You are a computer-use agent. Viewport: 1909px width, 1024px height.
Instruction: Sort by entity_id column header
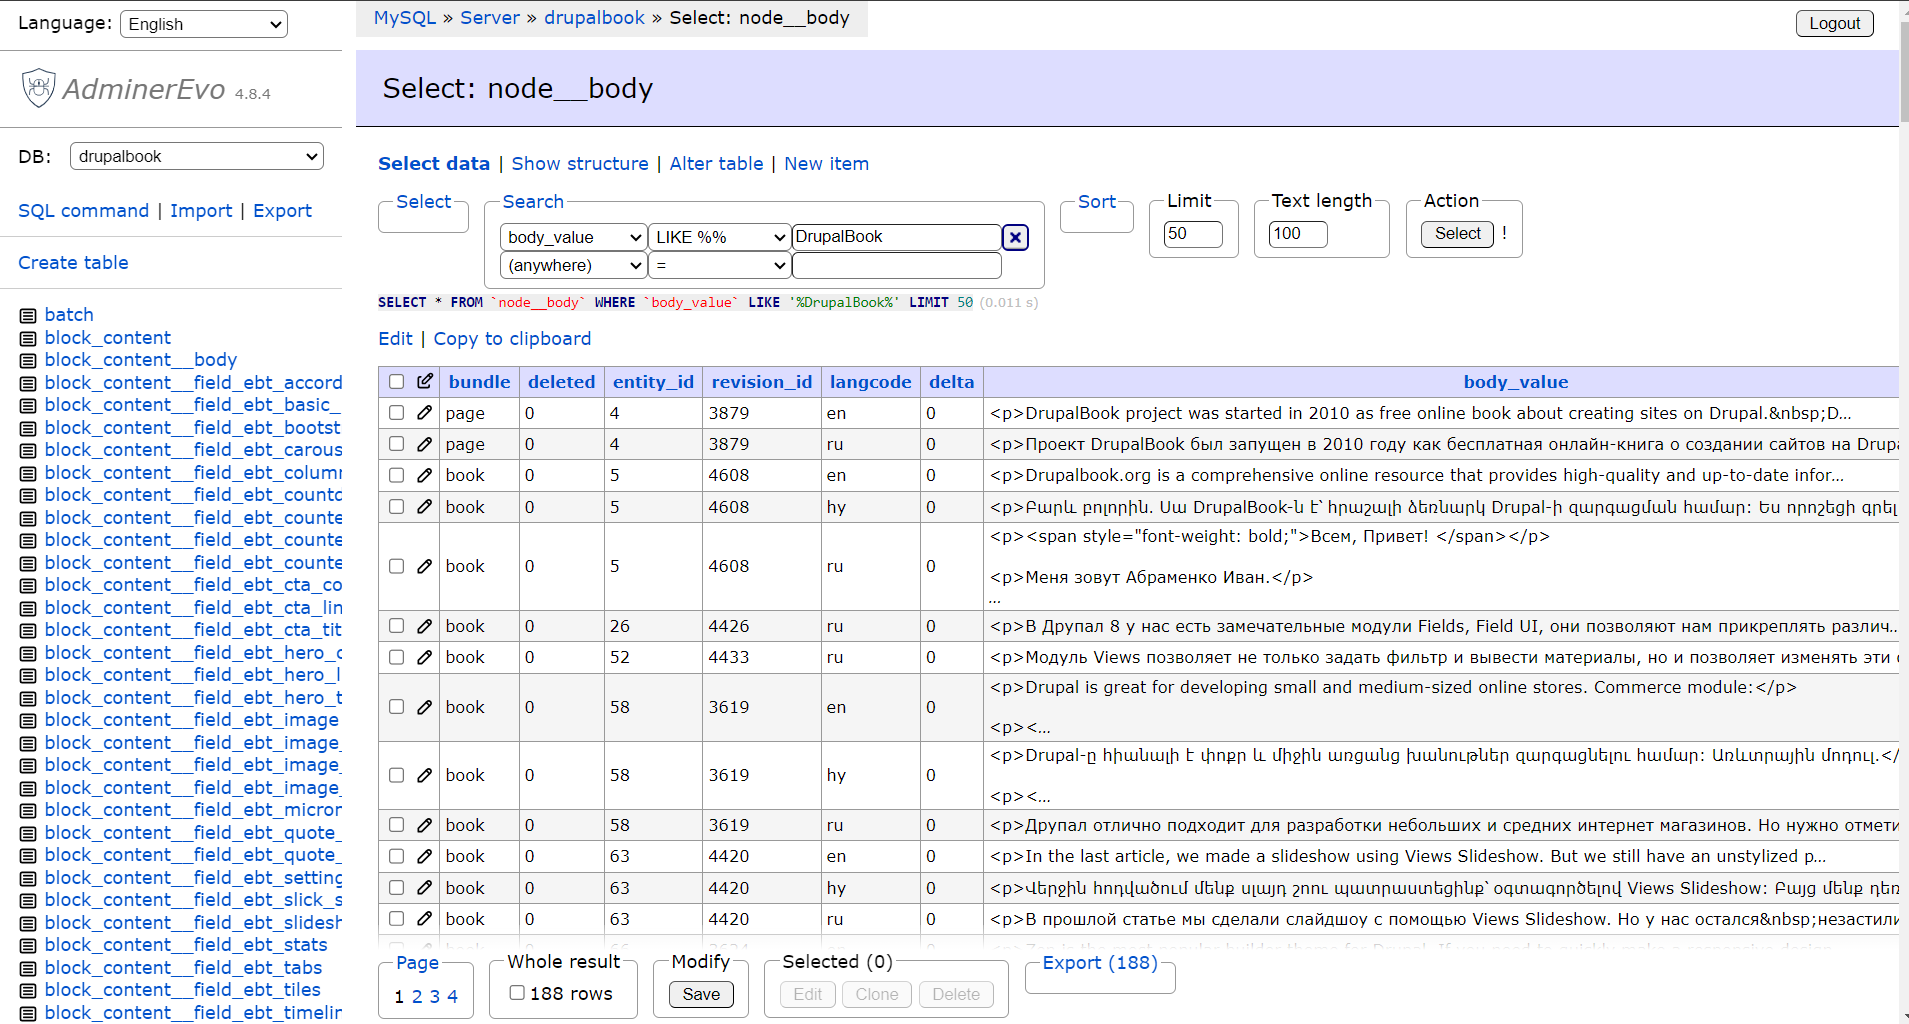point(653,381)
